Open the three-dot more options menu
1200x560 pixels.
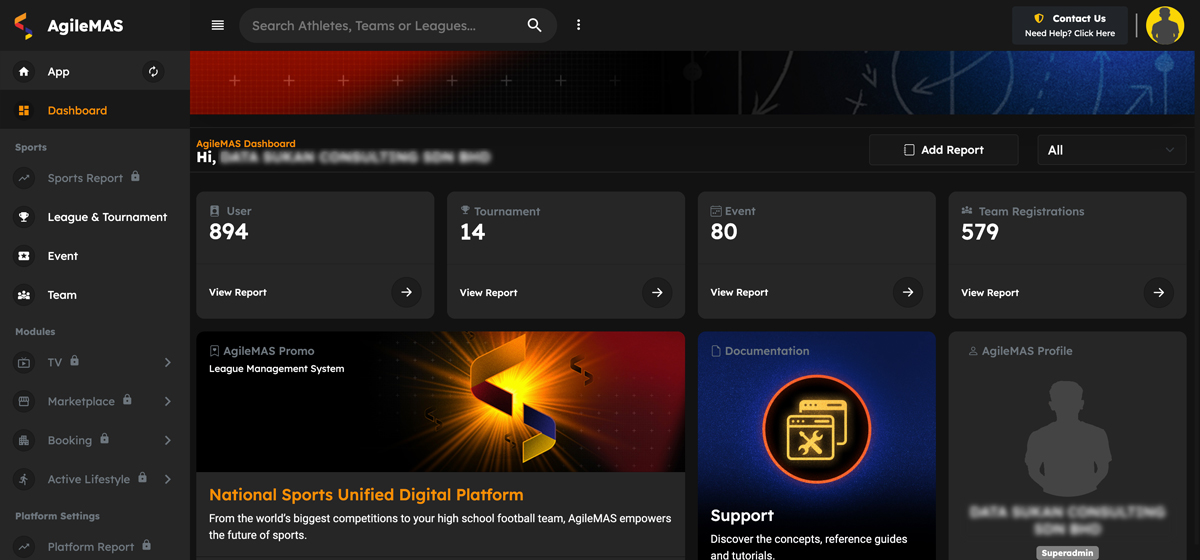click(578, 26)
